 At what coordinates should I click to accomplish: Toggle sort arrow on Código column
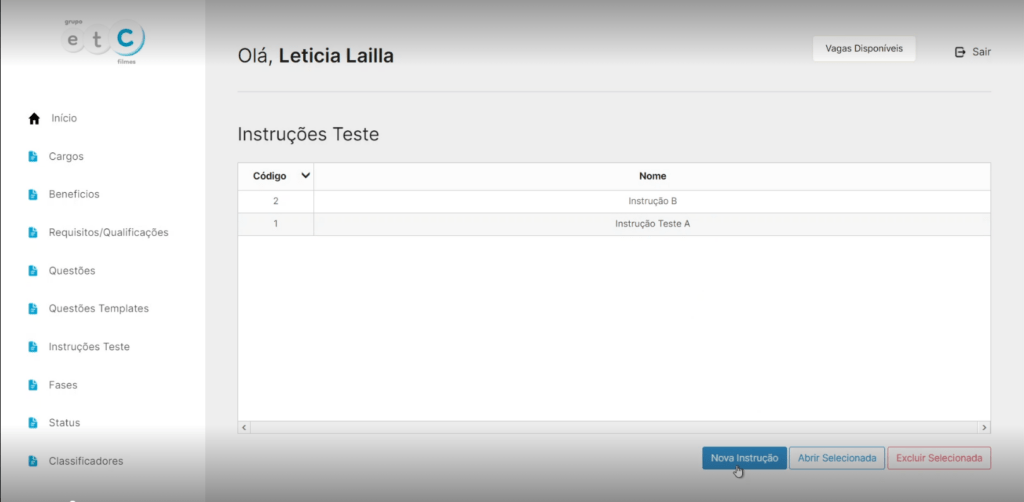click(x=305, y=176)
